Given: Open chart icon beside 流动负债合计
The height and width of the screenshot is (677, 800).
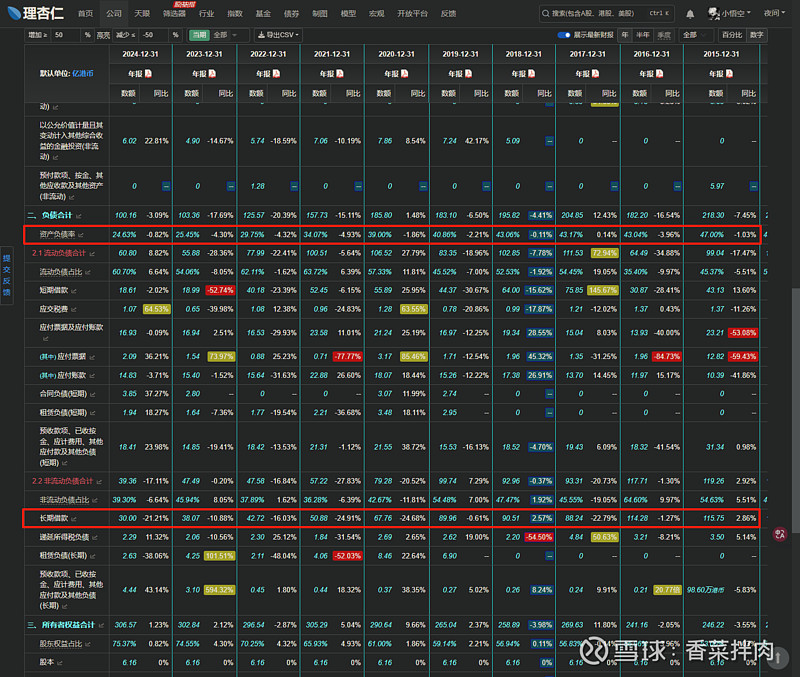Looking at the screenshot, I should pyautogui.click(x=92, y=254).
